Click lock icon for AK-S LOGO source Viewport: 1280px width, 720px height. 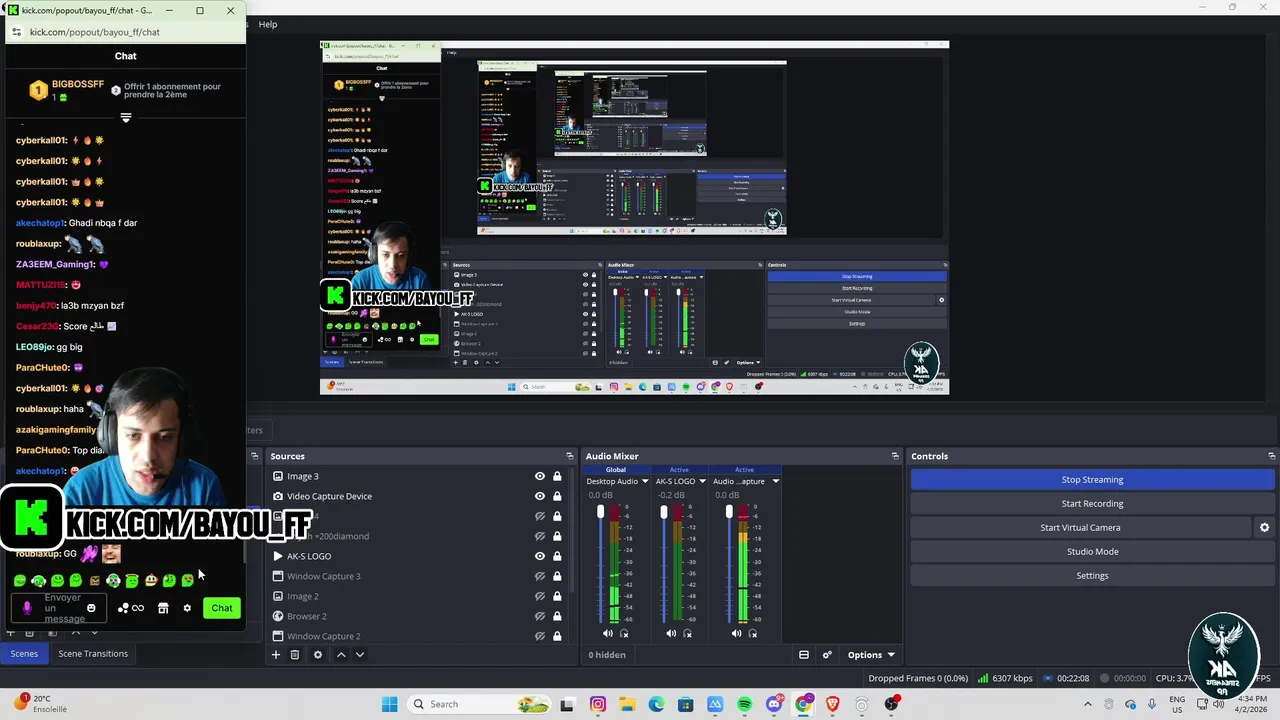click(x=557, y=556)
